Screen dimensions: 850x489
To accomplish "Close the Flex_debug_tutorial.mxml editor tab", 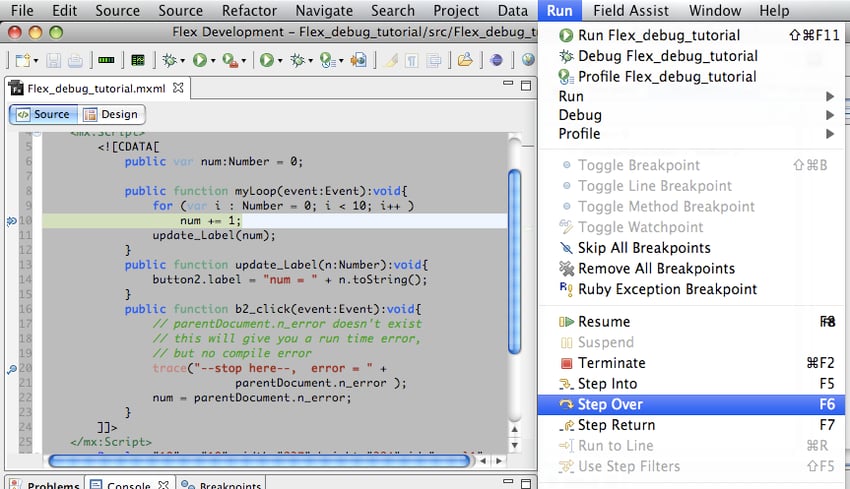I will (179, 88).
